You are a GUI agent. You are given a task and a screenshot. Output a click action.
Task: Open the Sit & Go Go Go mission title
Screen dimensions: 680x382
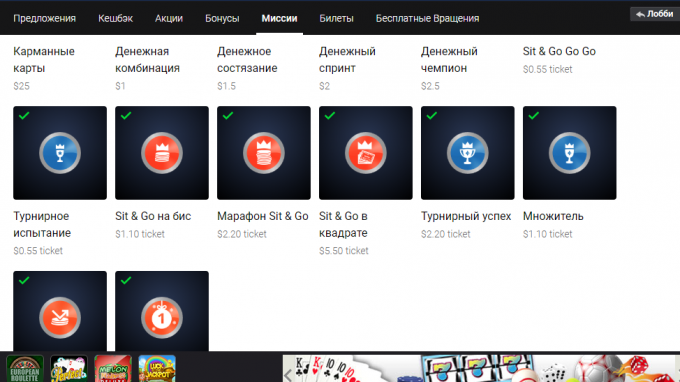click(559, 51)
